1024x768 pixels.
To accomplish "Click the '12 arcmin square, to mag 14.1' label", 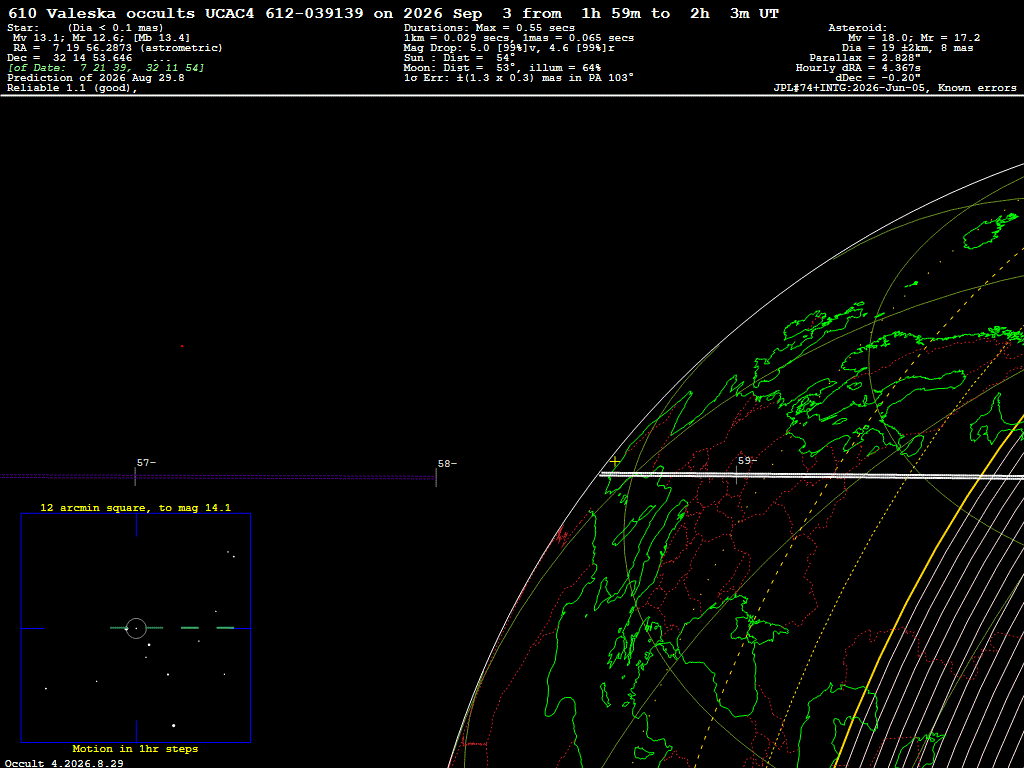I will click(x=136, y=507).
